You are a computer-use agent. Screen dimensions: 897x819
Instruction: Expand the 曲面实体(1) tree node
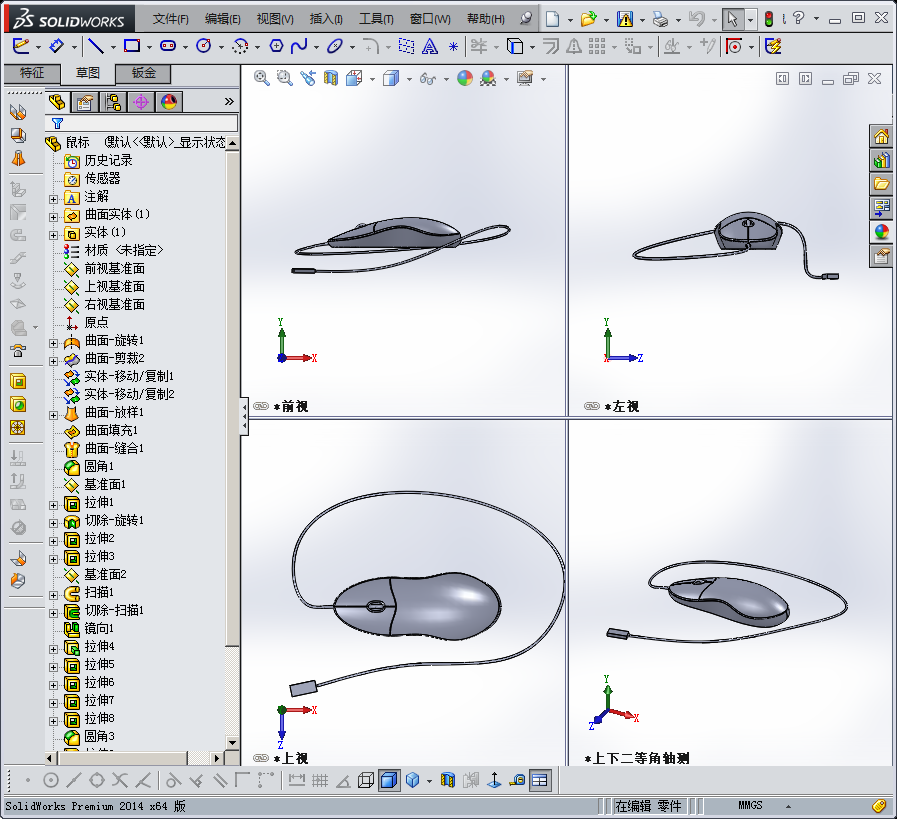click(53, 217)
